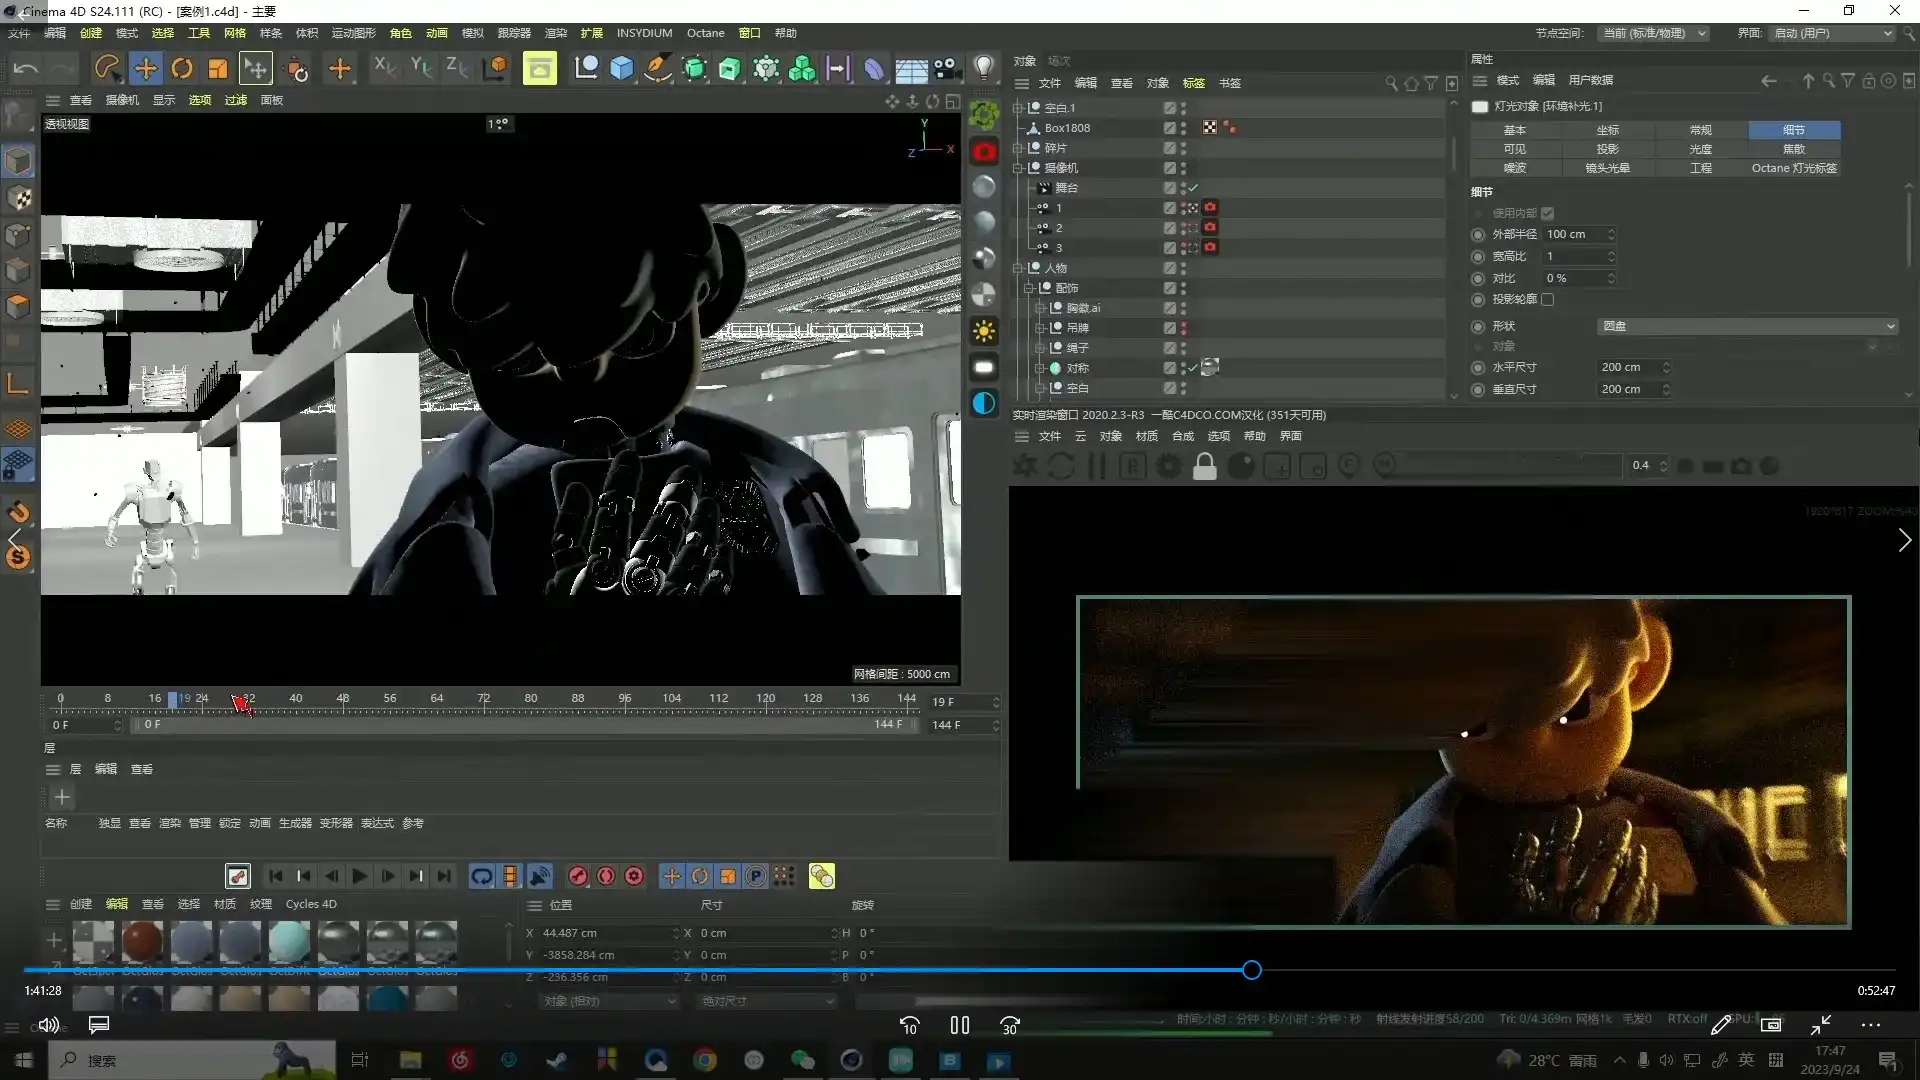Click the Camera object toolbar icon
1920x1080 pixels.
[x=946, y=69]
